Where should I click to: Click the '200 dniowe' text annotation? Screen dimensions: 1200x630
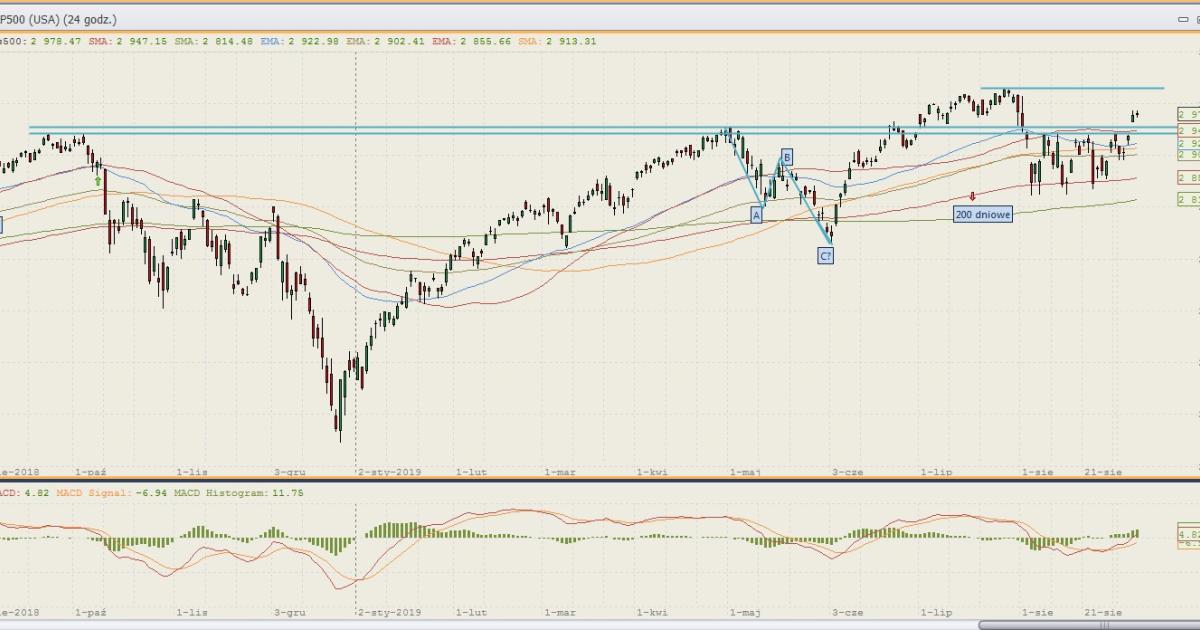point(982,214)
